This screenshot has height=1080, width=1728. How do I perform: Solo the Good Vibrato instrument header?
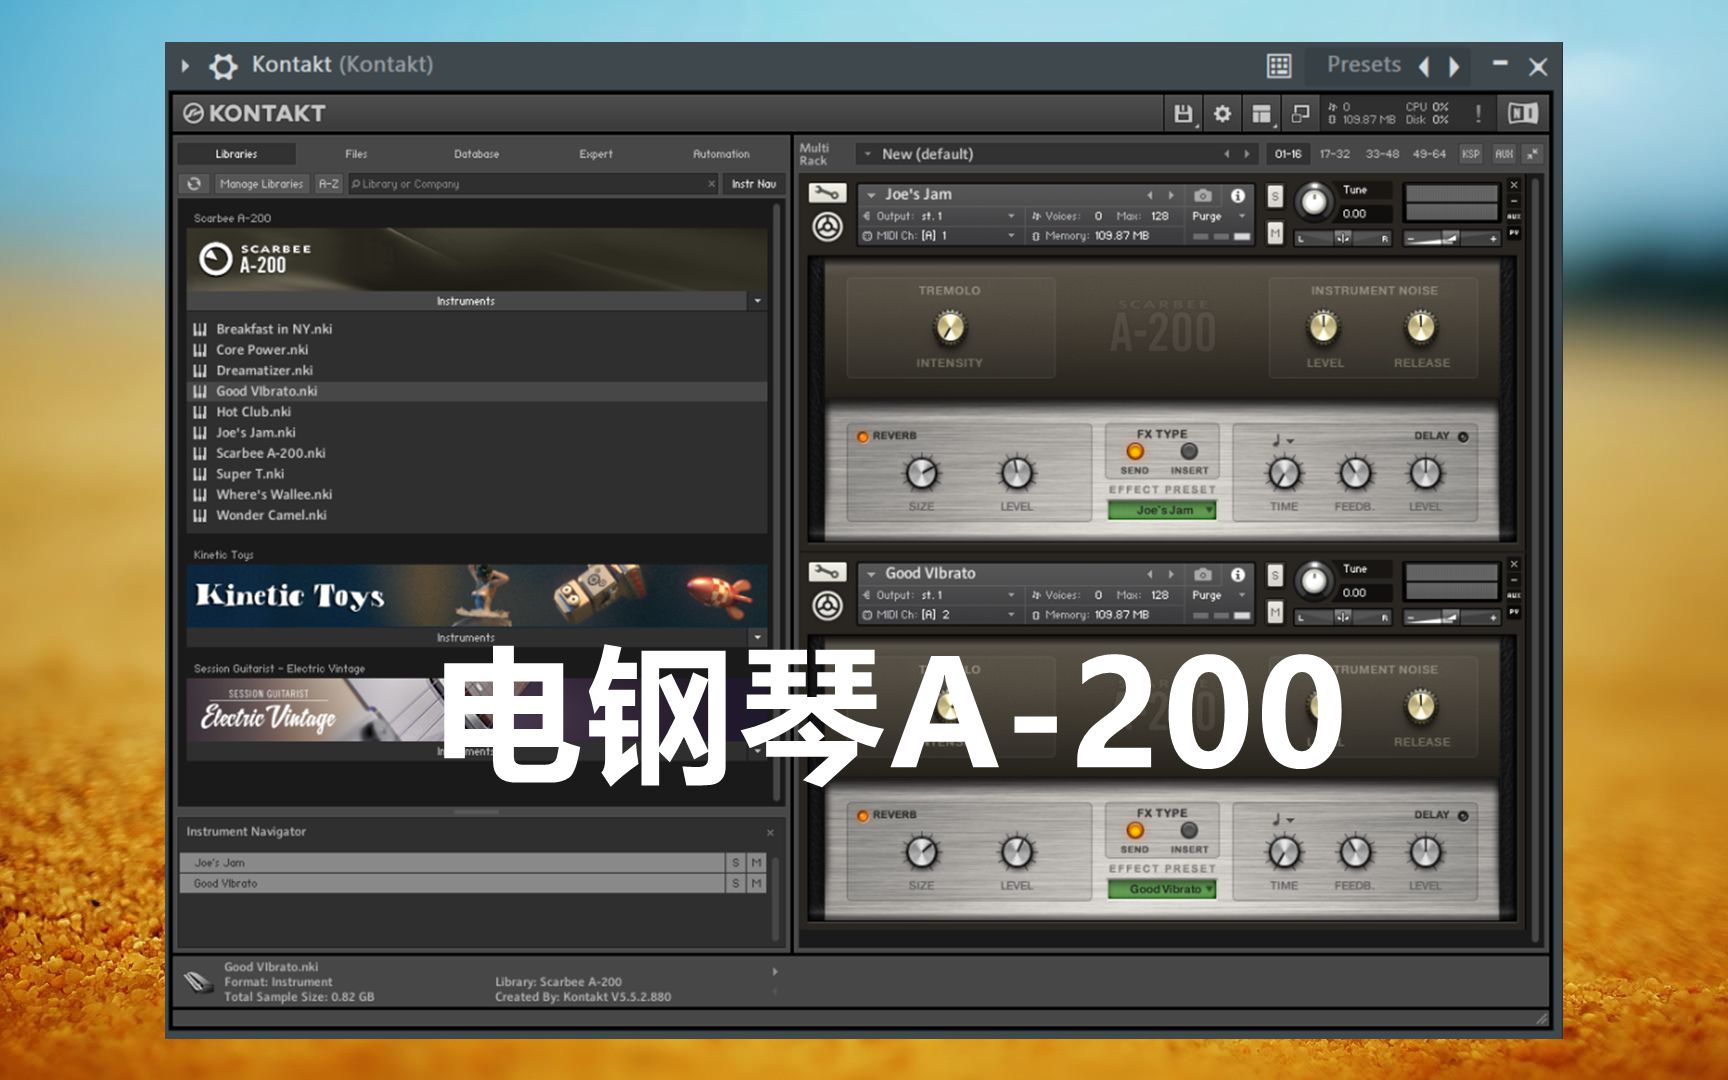point(1275,576)
